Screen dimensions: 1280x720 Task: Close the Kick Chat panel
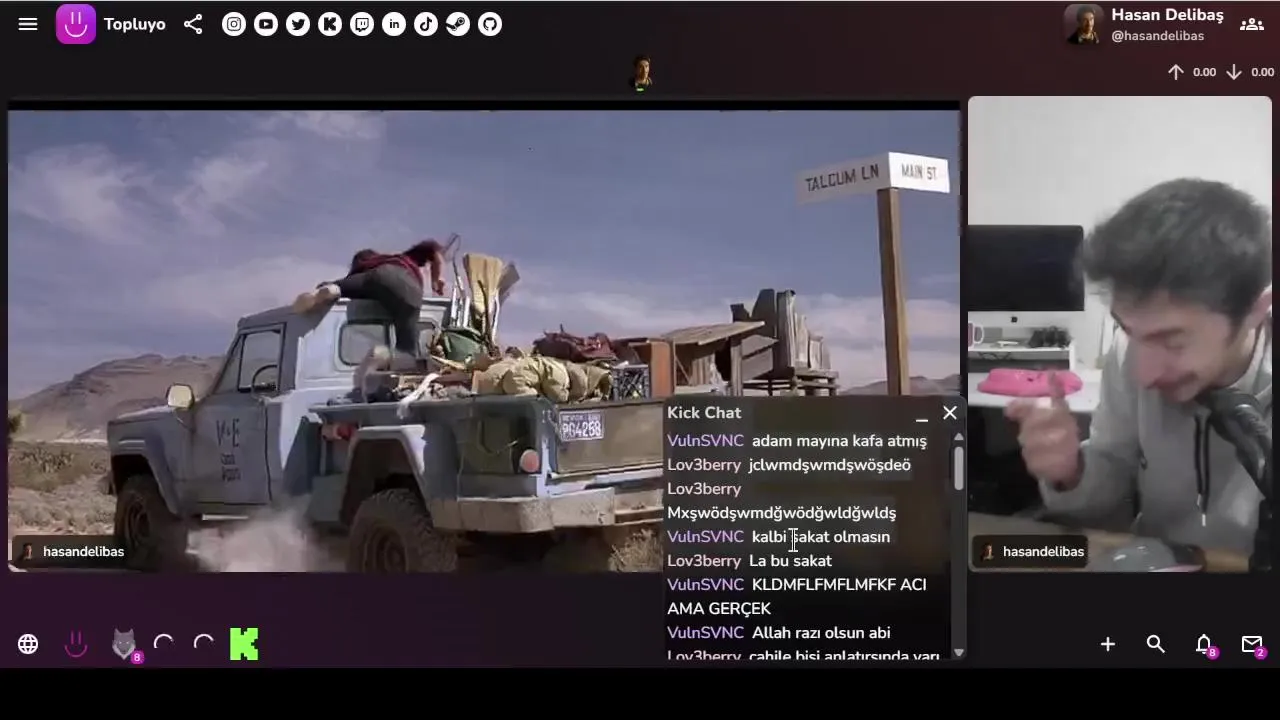(x=950, y=412)
